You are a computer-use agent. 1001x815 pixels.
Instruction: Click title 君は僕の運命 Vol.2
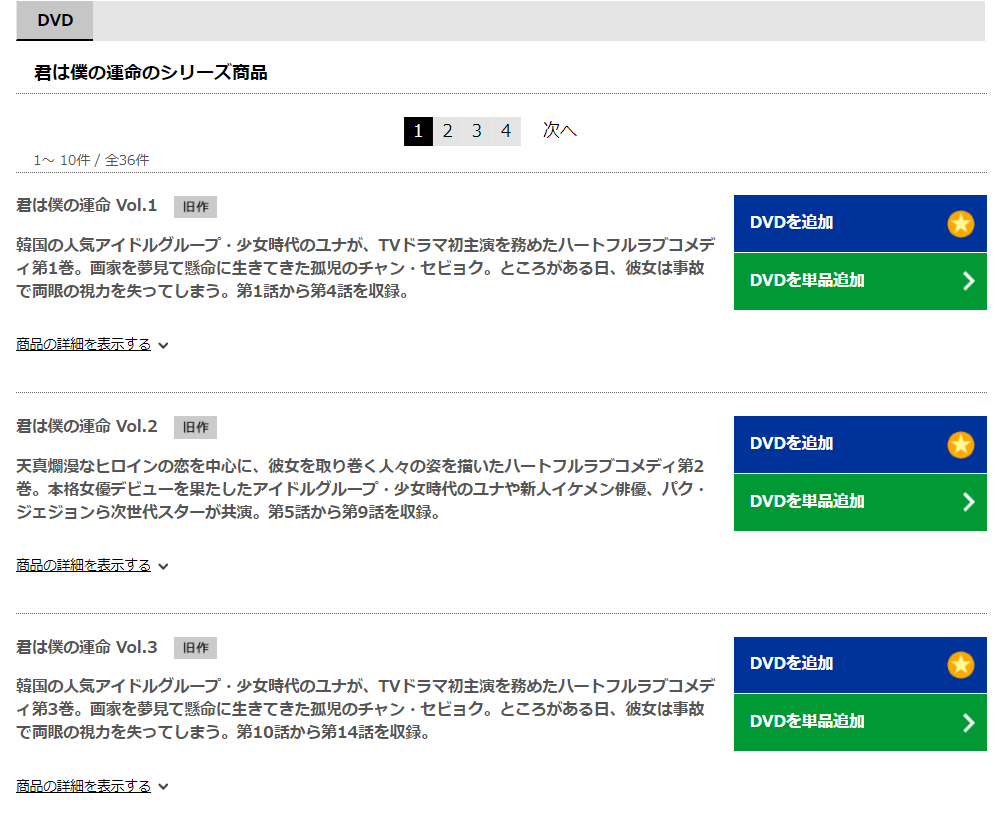click(x=87, y=426)
